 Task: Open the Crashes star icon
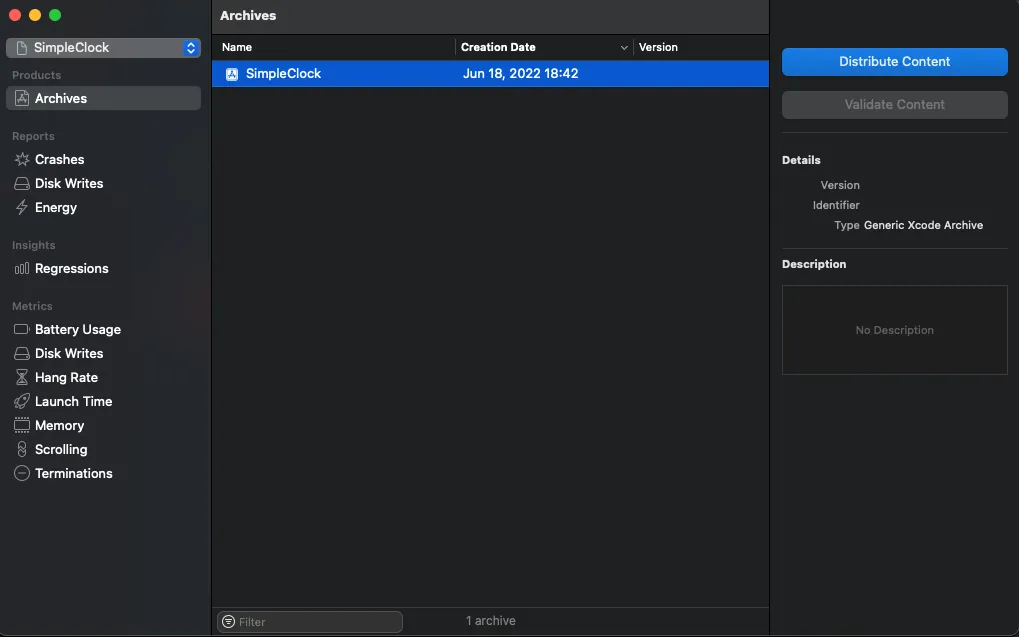pos(22,159)
